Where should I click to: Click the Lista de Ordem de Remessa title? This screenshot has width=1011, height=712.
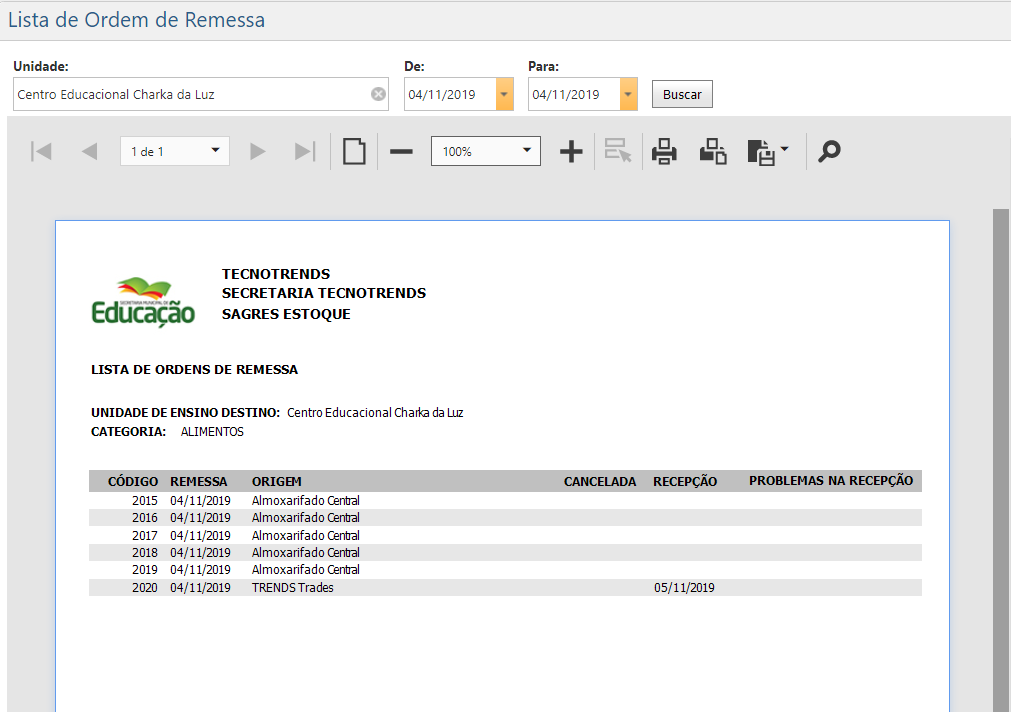pos(136,19)
